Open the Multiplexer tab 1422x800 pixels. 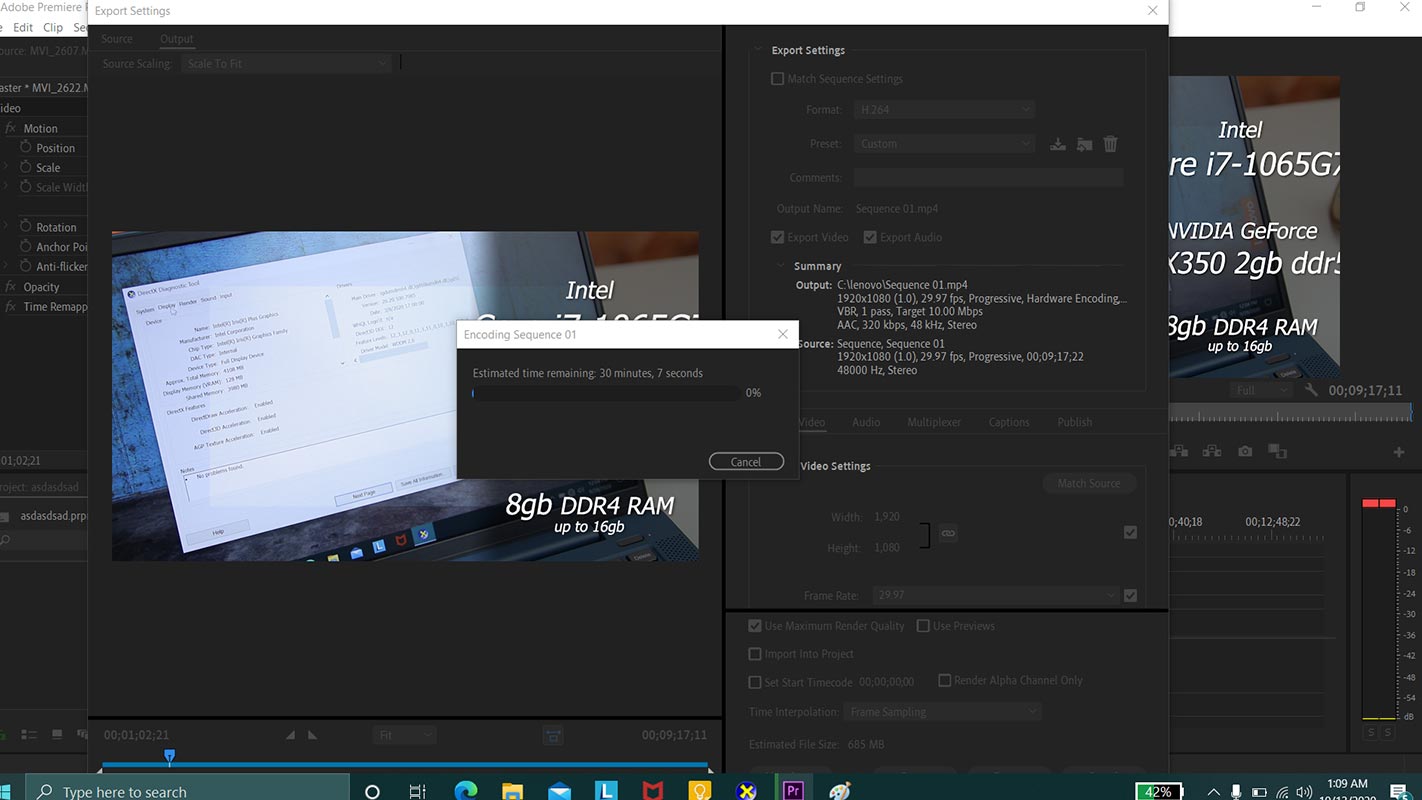934,422
